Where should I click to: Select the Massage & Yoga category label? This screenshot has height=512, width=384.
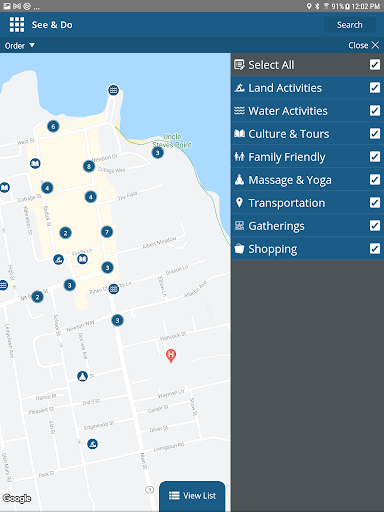click(290, 180)
